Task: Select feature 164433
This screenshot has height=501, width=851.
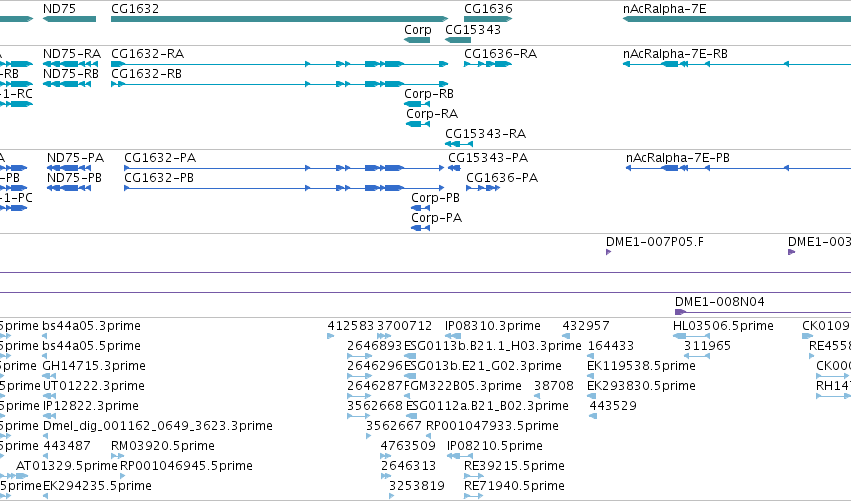Action: pyautogui.click(x=592, y=356)
